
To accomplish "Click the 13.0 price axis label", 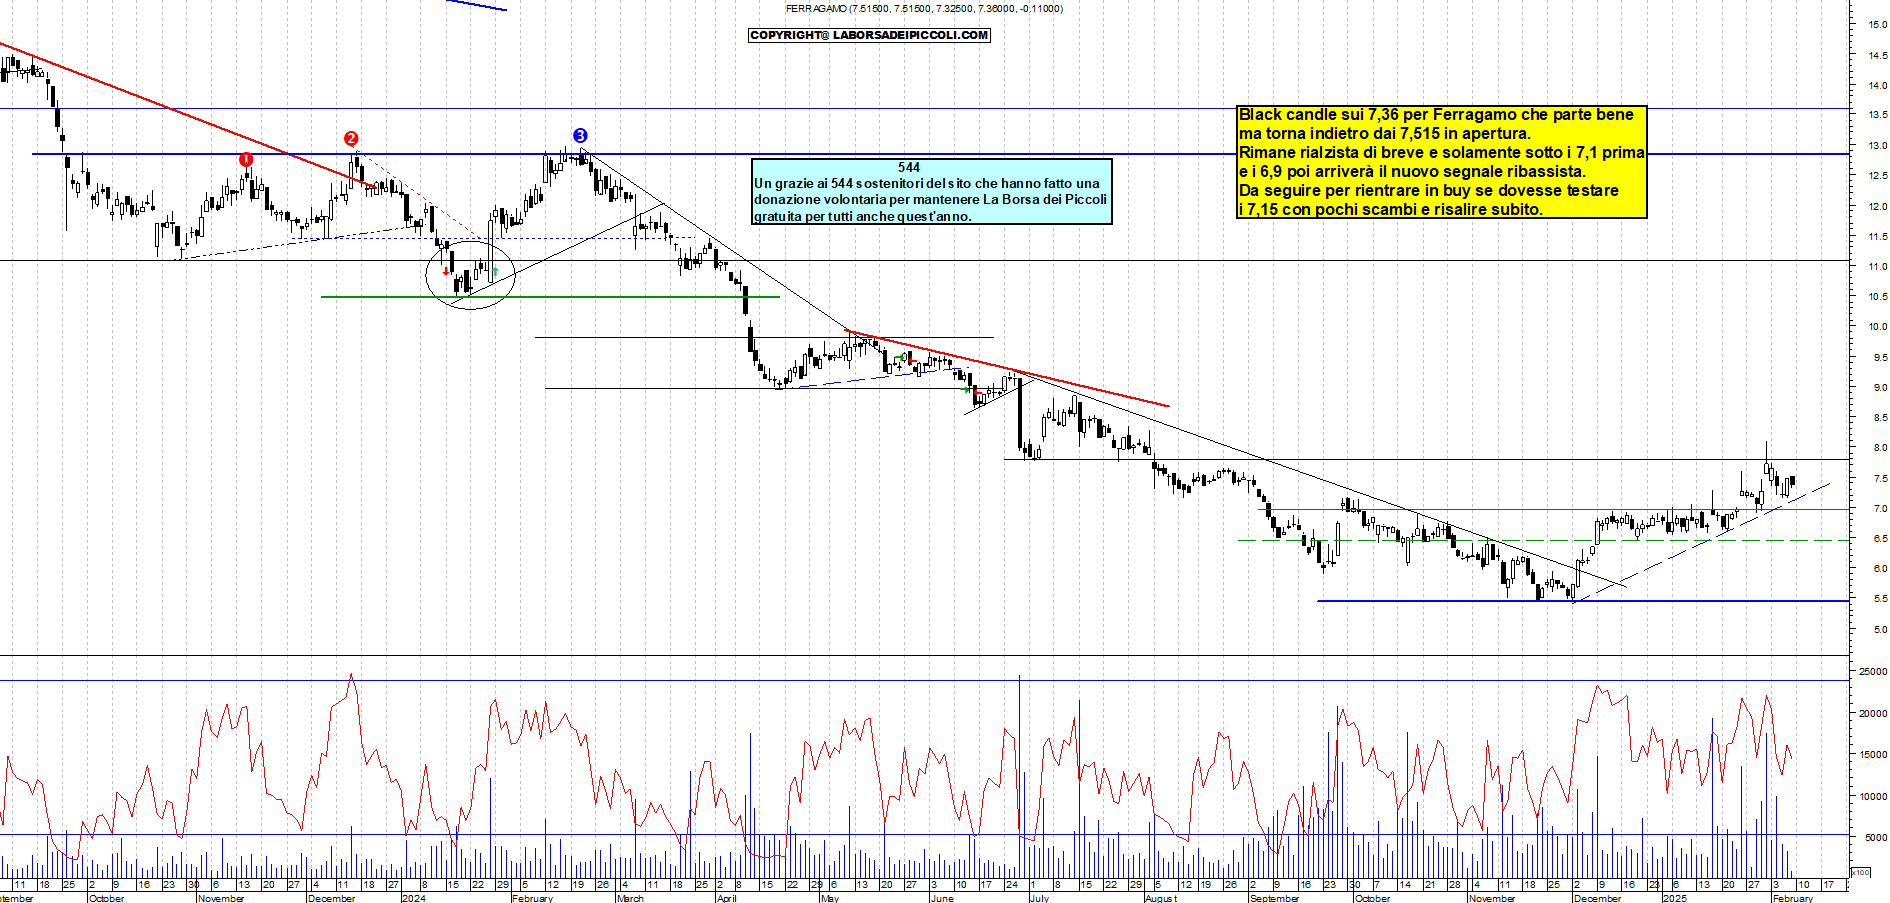I will pyautogui.click(x=1877, y=146).
